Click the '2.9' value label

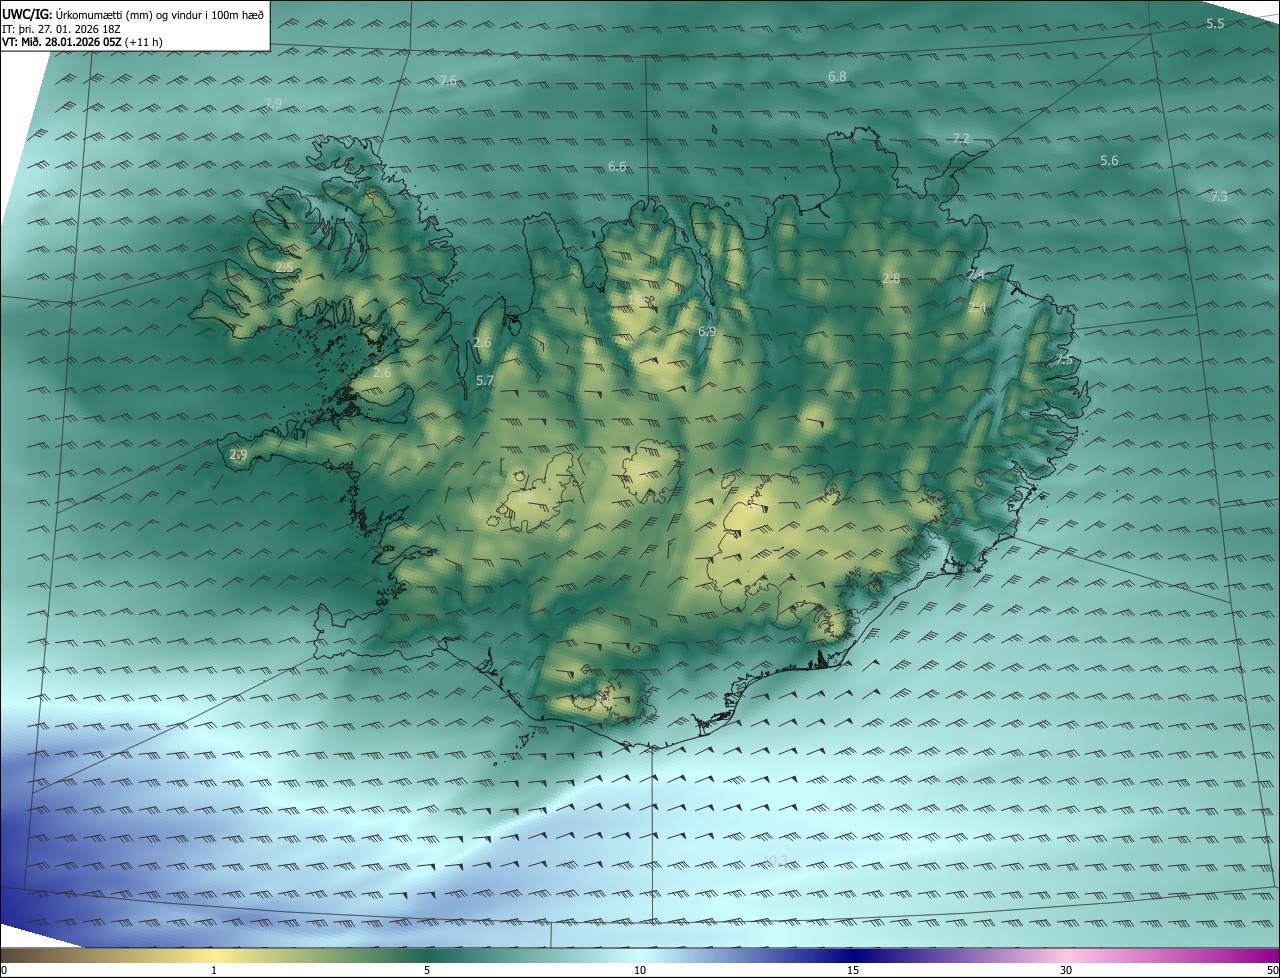(x=238, y=454)
